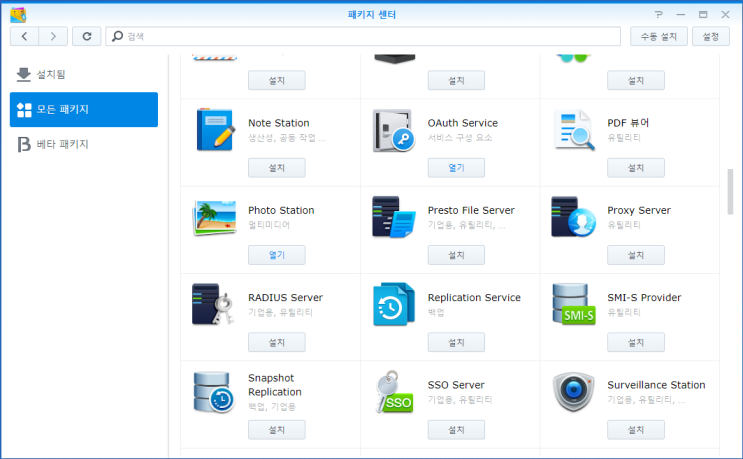Open the Settings (설정) button
This screenshot has width=743, height=459.
coord(711,36)
